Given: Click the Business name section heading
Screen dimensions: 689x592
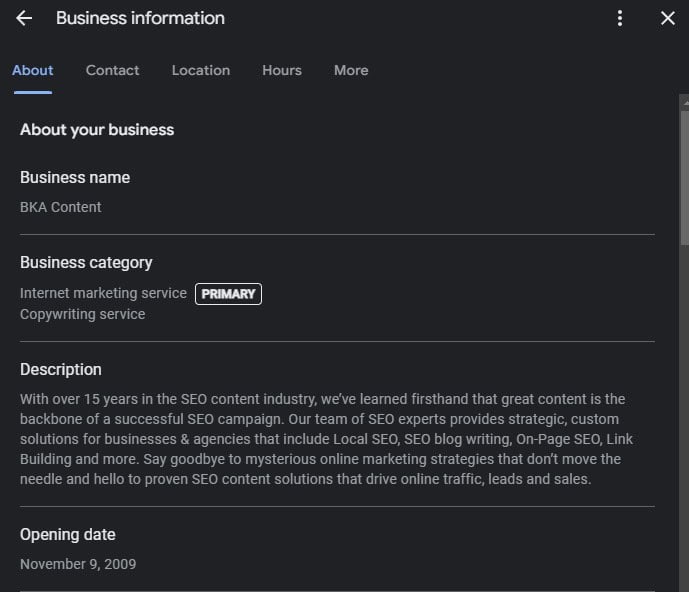Looking at the screenshot, I should tap(75, 177).
